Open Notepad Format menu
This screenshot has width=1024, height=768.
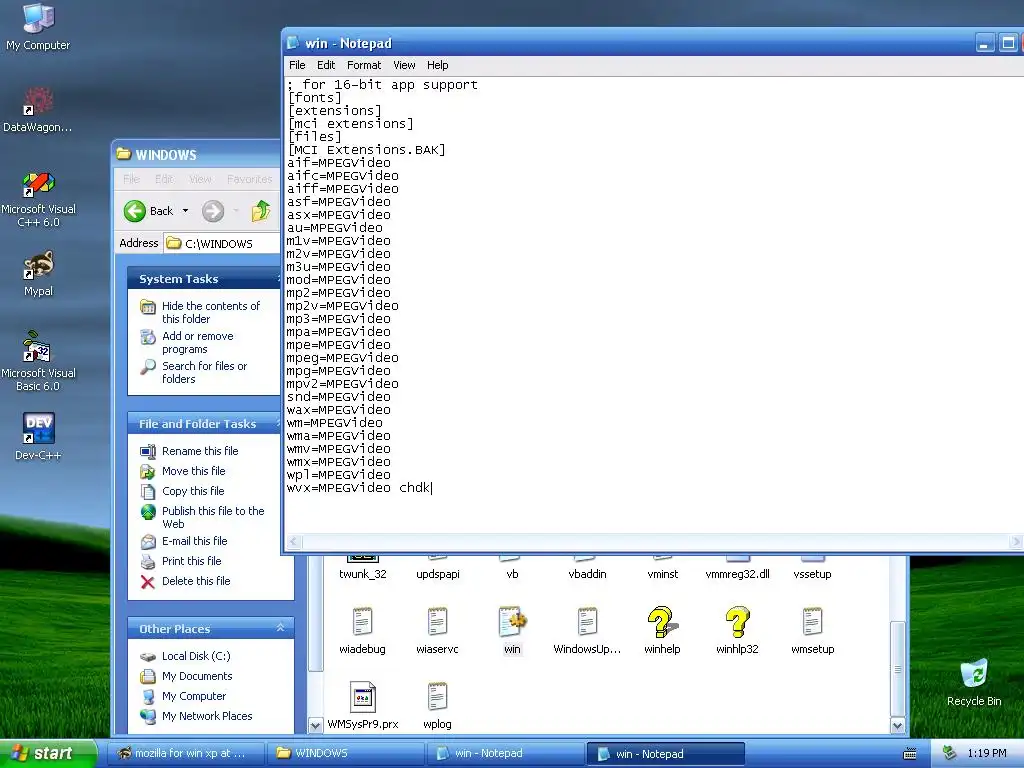364,65
